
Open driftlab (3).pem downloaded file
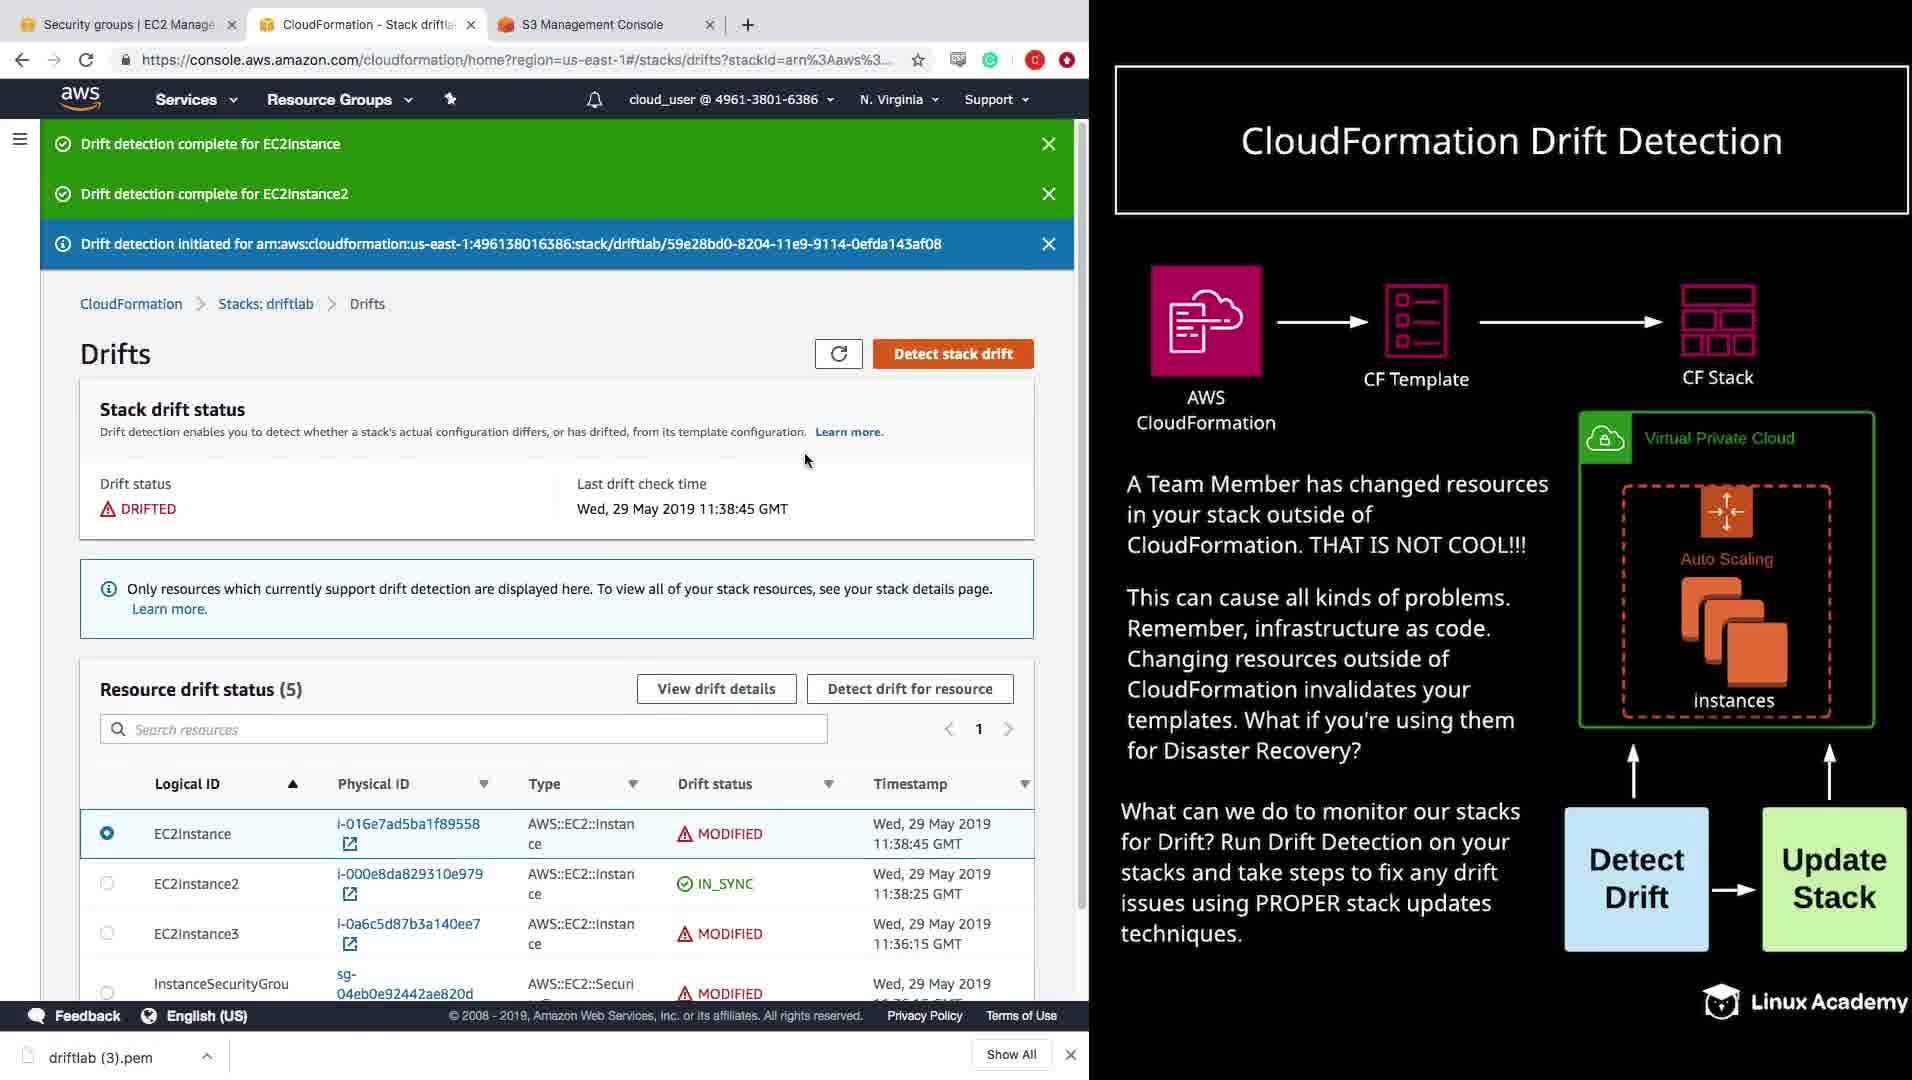tap(100, 1057)
